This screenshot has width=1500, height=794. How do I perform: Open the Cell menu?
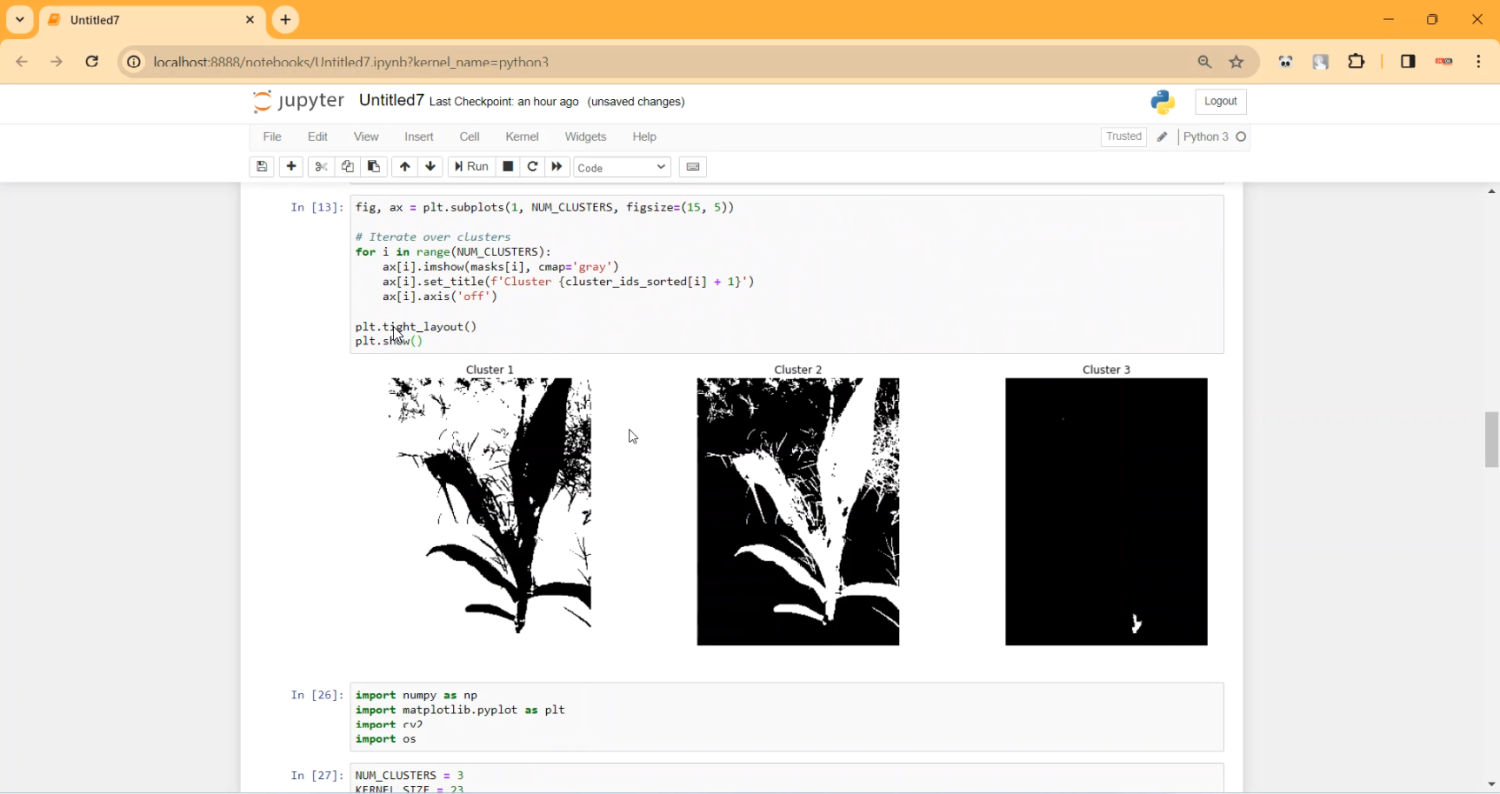point(469,137)
